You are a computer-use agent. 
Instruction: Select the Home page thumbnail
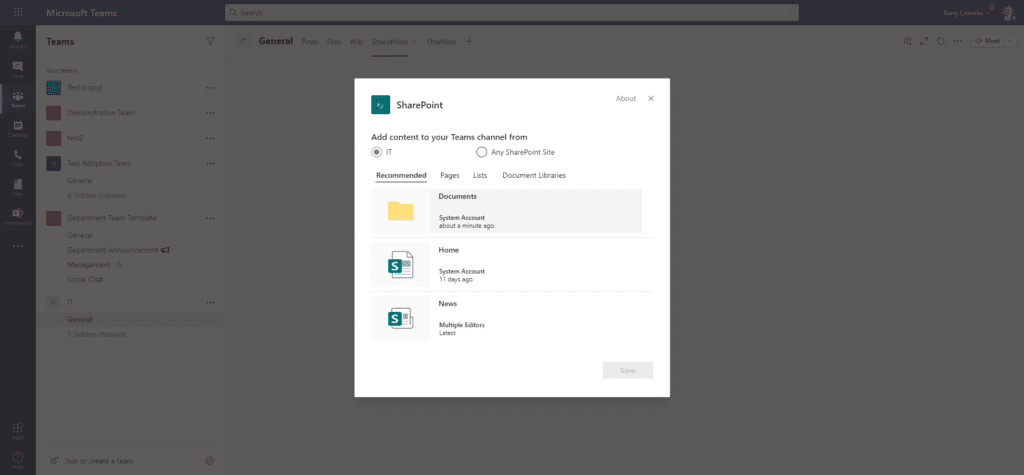coord(400,265)
